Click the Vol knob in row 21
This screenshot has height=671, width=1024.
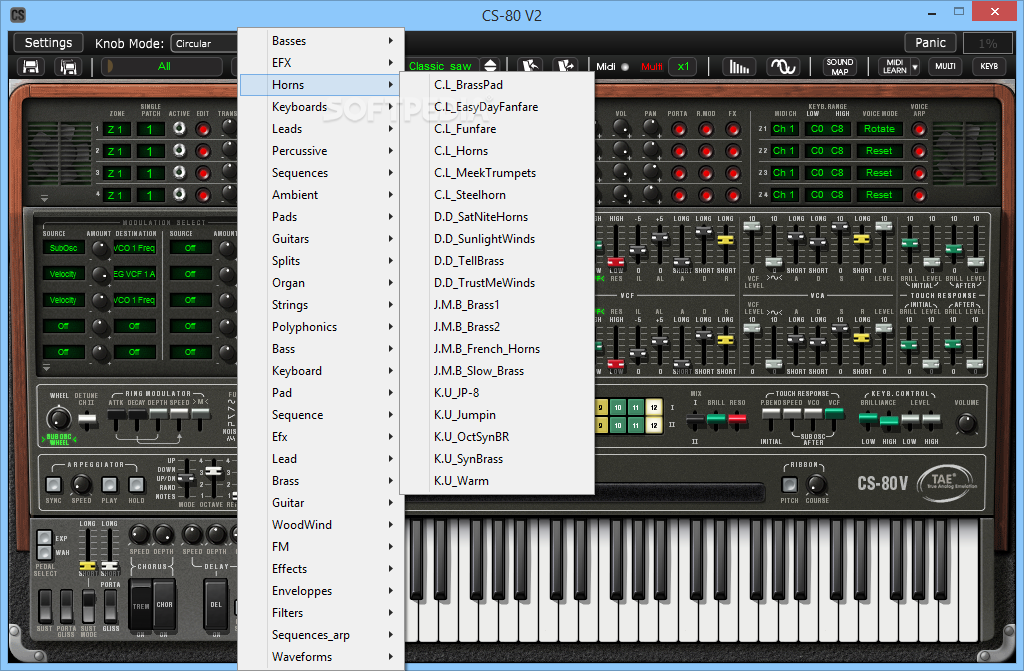click(622, 129)
